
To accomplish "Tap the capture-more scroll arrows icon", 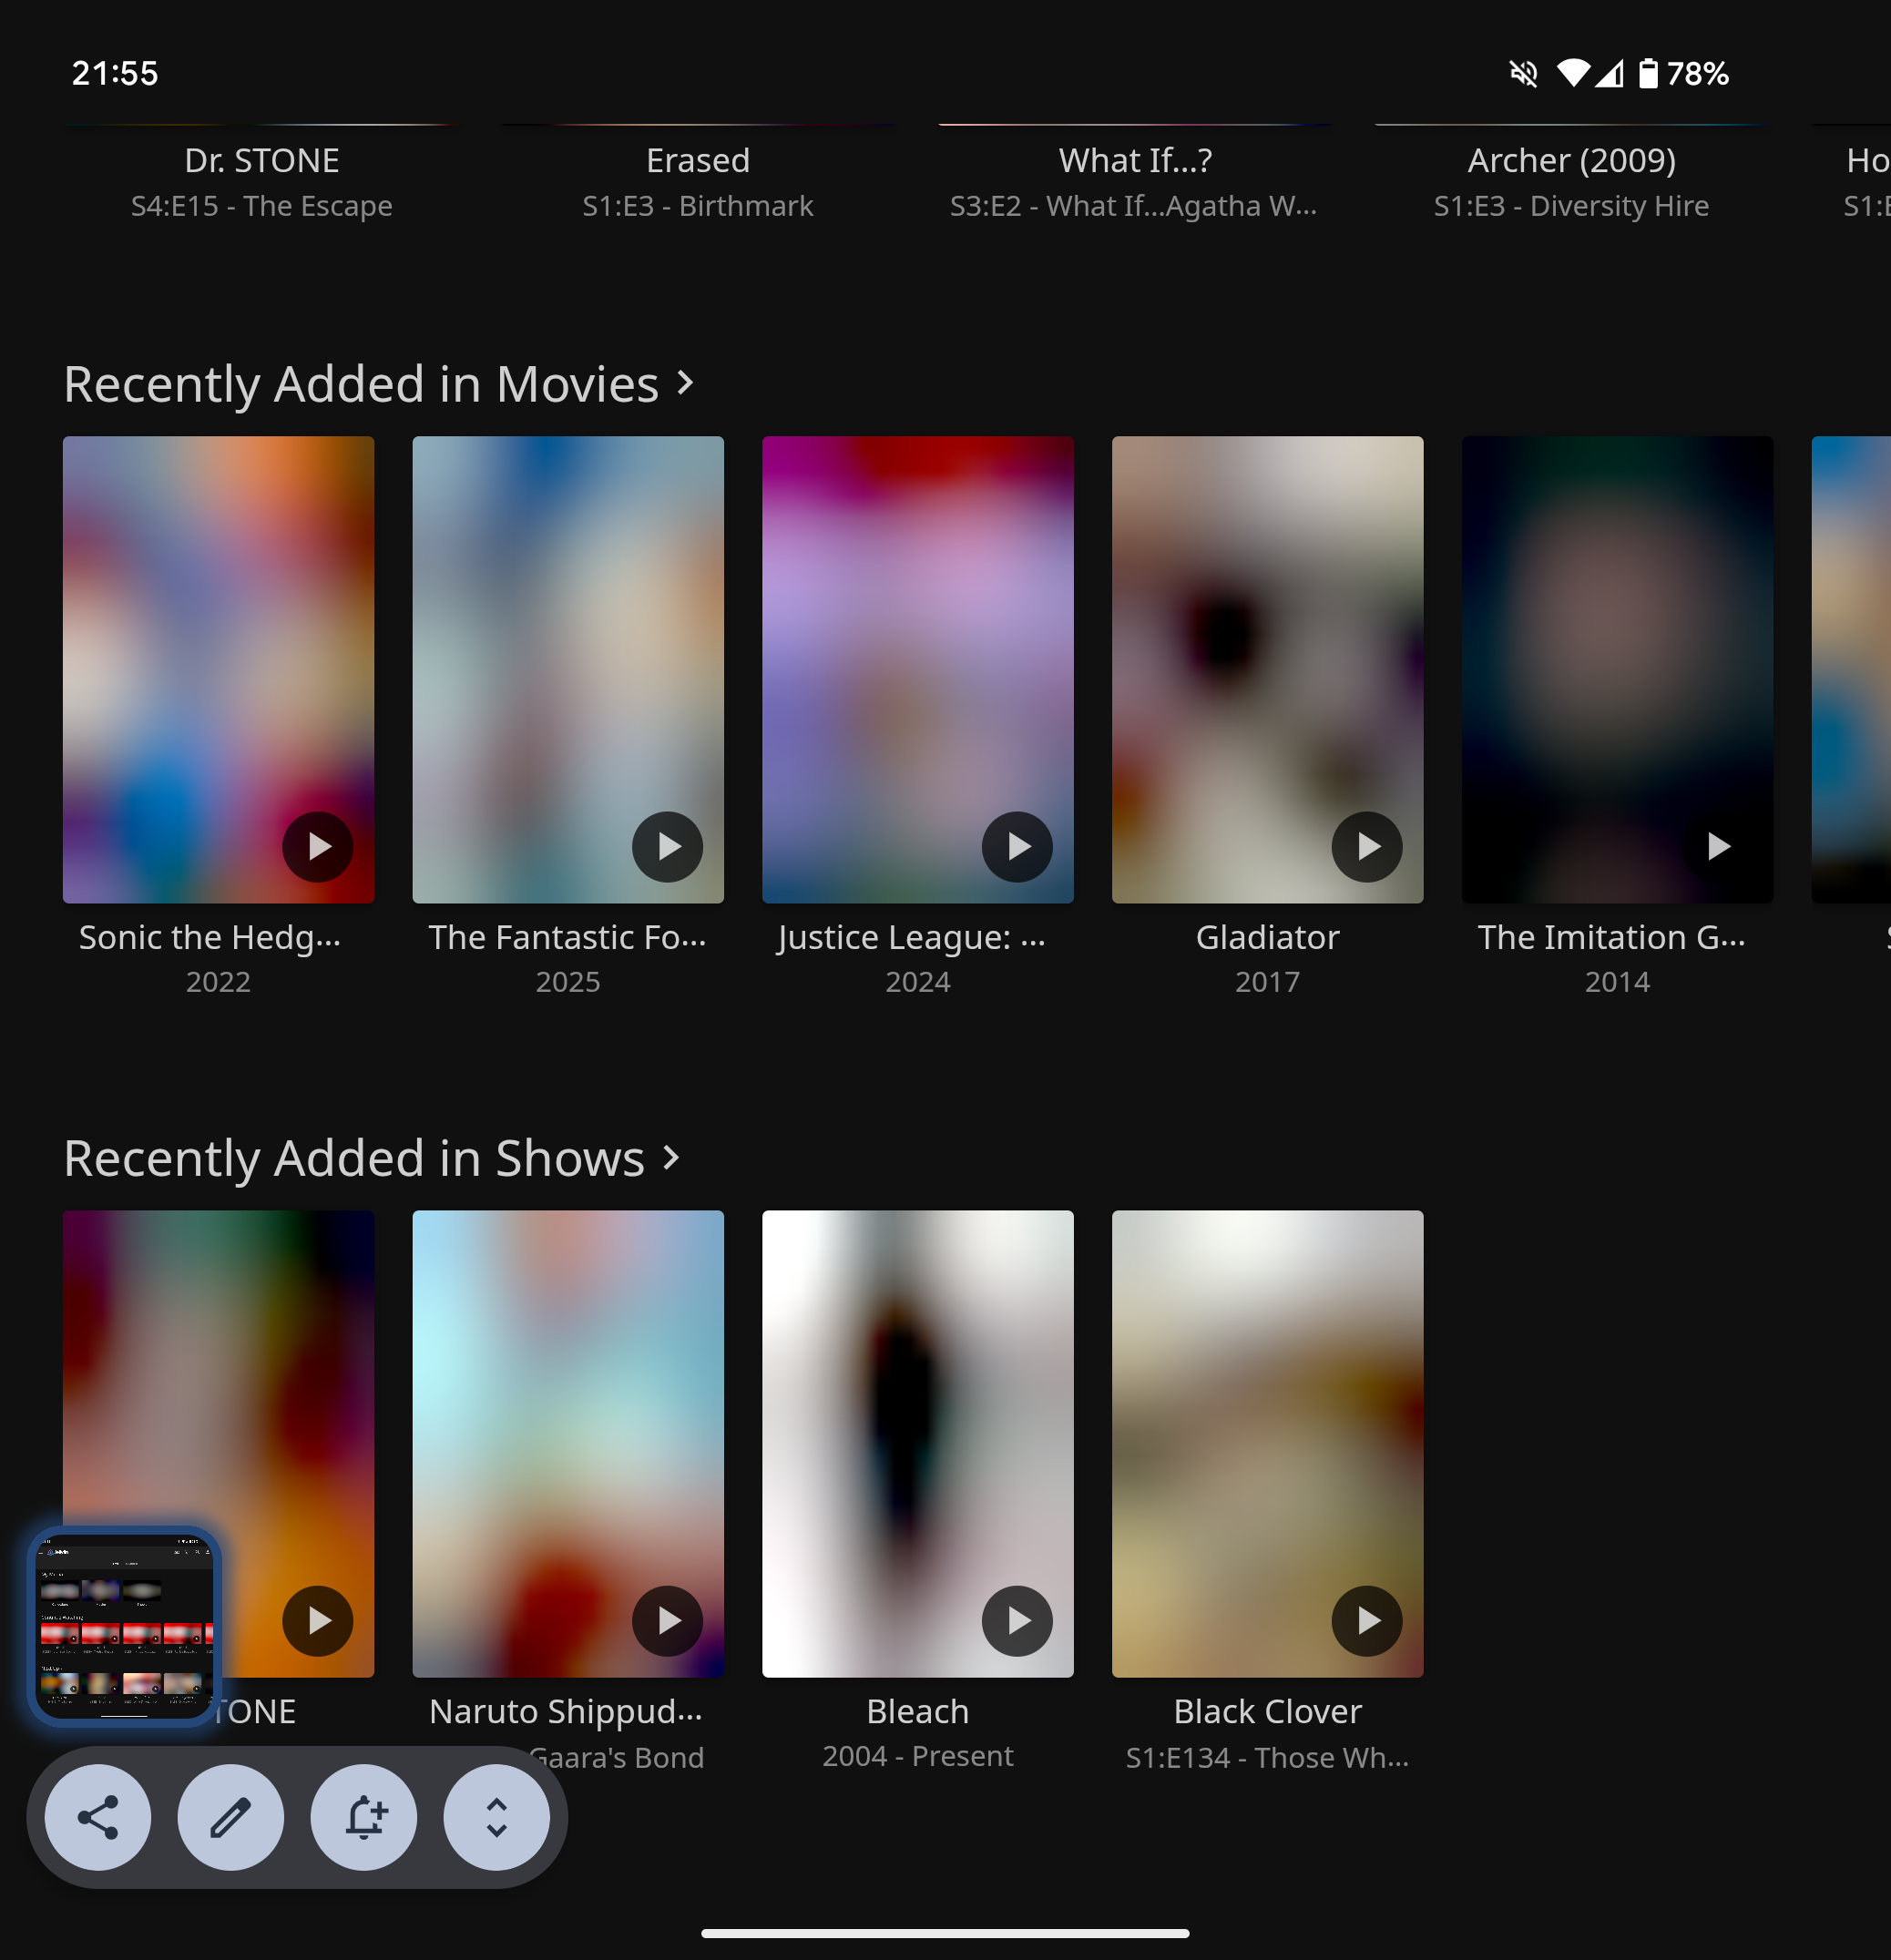I will (x=497, y=1817).
